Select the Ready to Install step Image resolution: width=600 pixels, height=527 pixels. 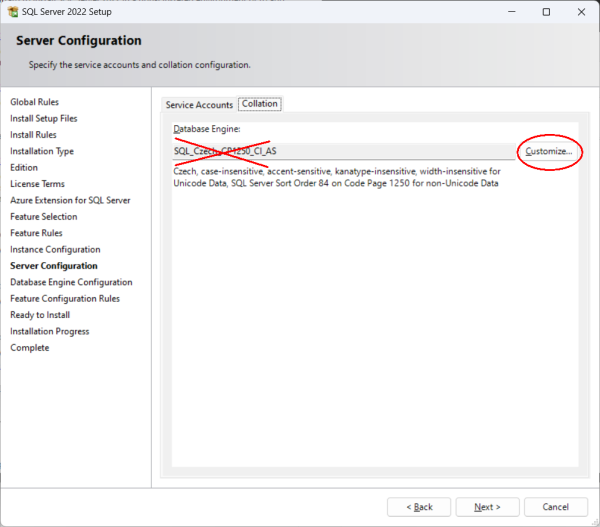click(40, 315)
